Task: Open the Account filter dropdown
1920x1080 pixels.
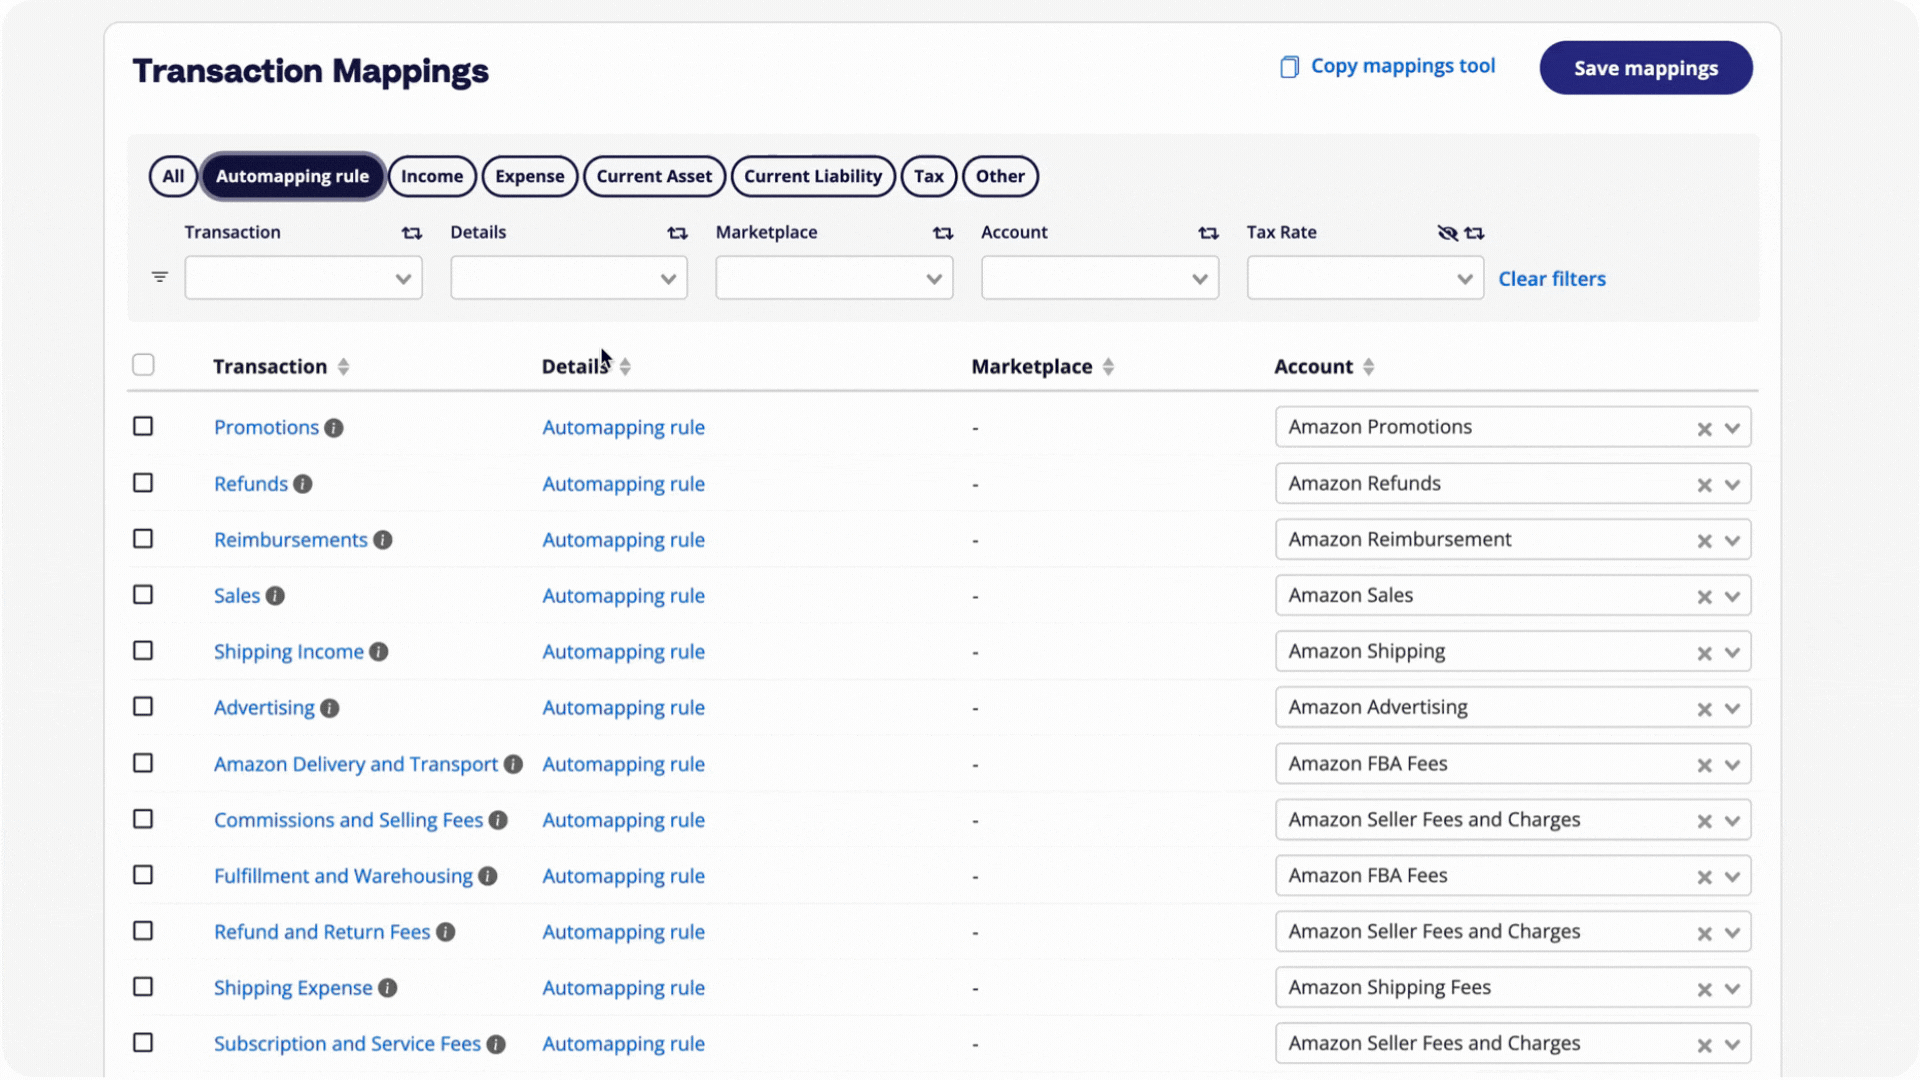Action: click(x=1100, y=278)
